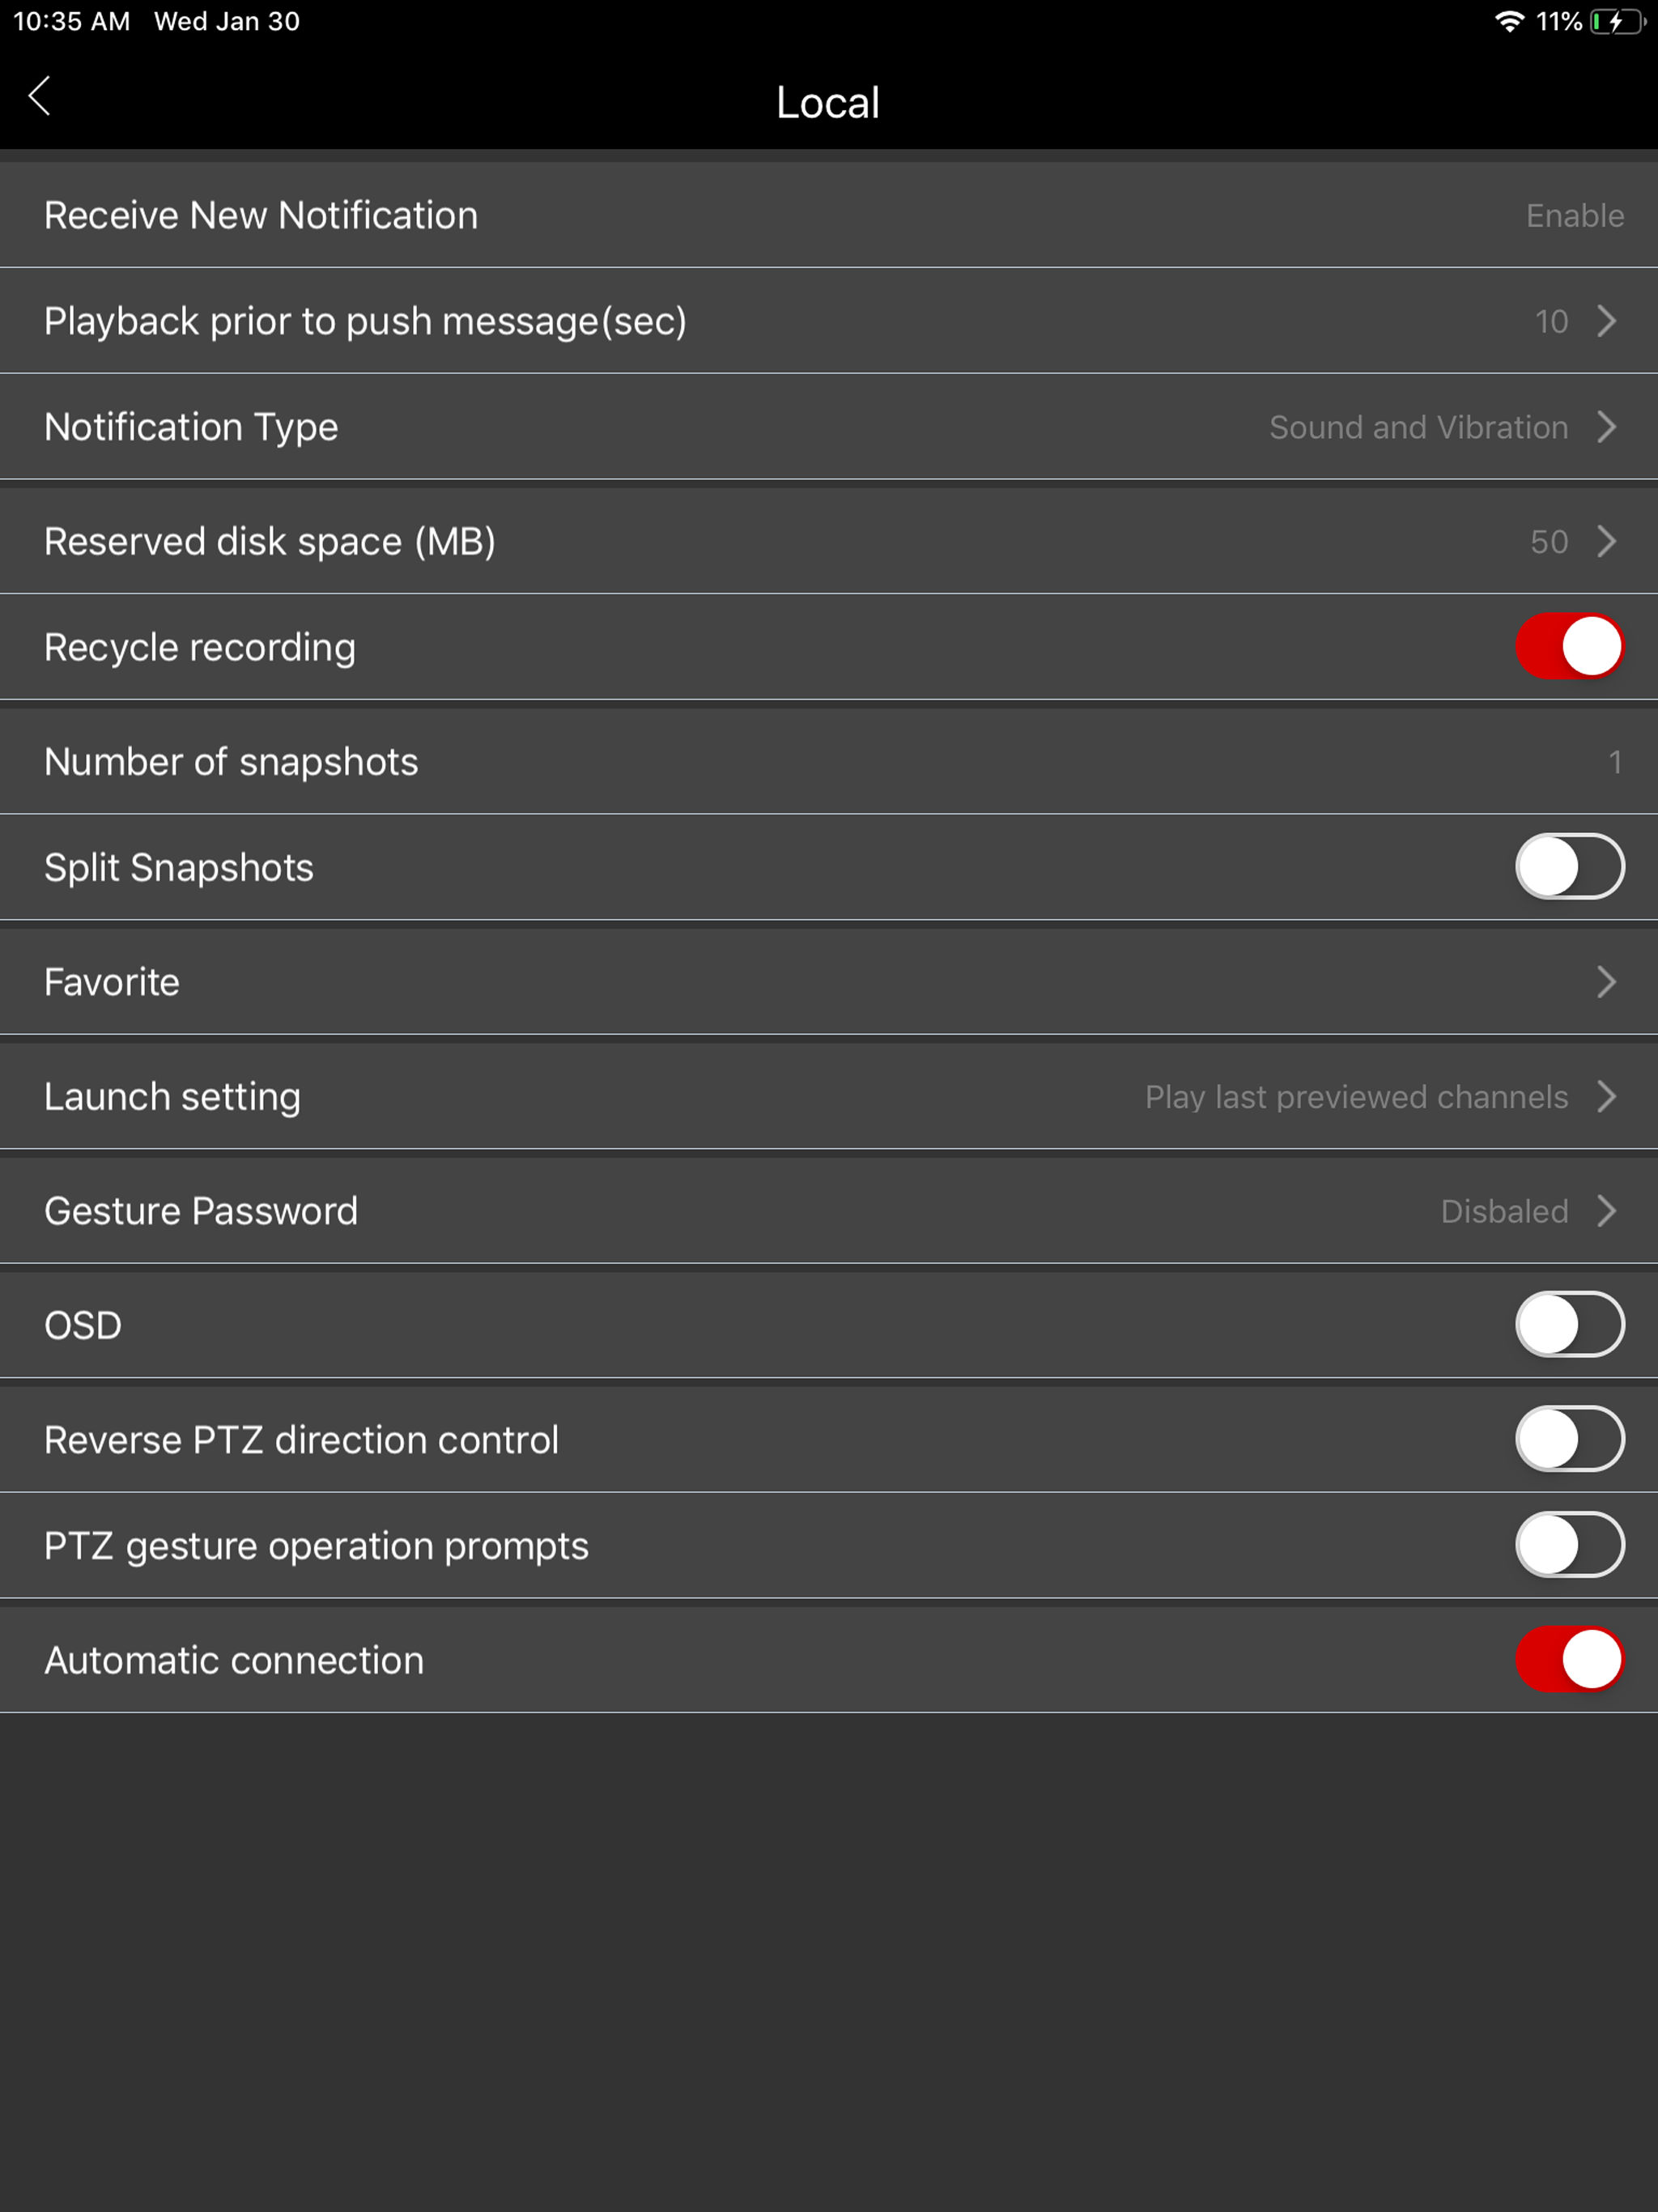Screen dimensions: 1658x2212
Task: Tap Play last previewed channels value
Action: click(1355, 1097)
